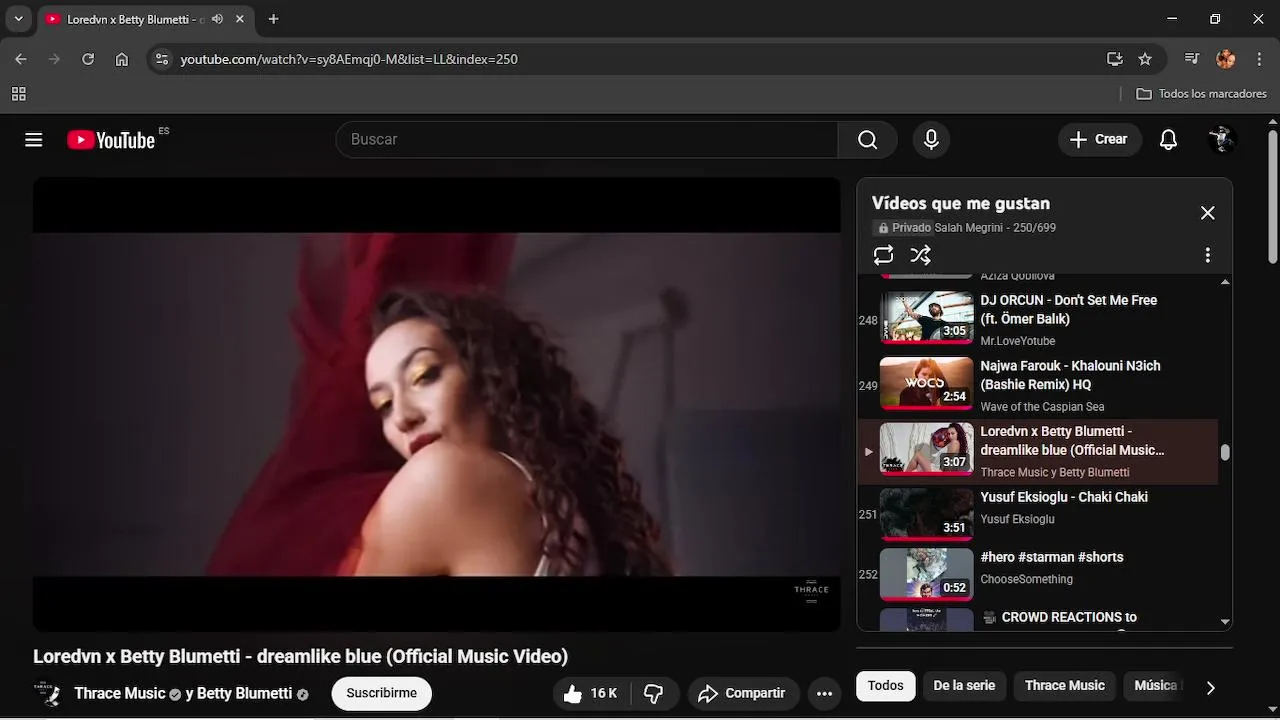Select the De la serie chip

click(964, 686)
